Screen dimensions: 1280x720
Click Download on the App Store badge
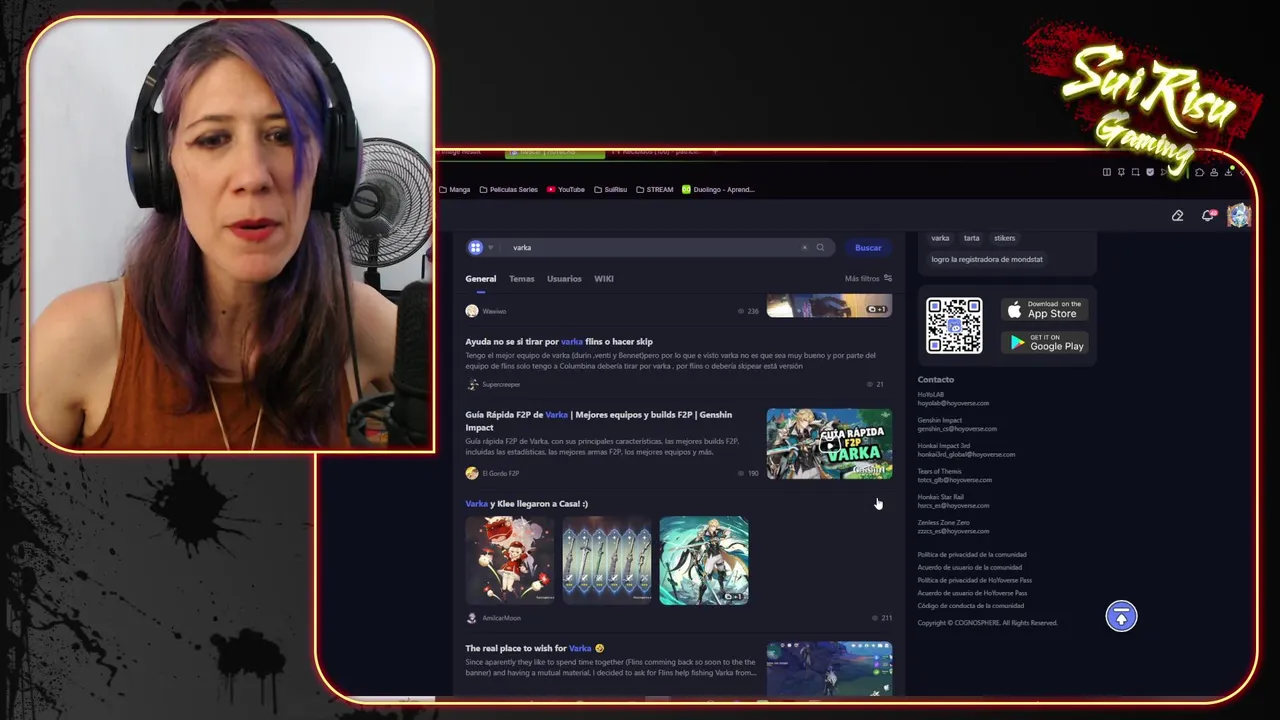coord(1044,310)
